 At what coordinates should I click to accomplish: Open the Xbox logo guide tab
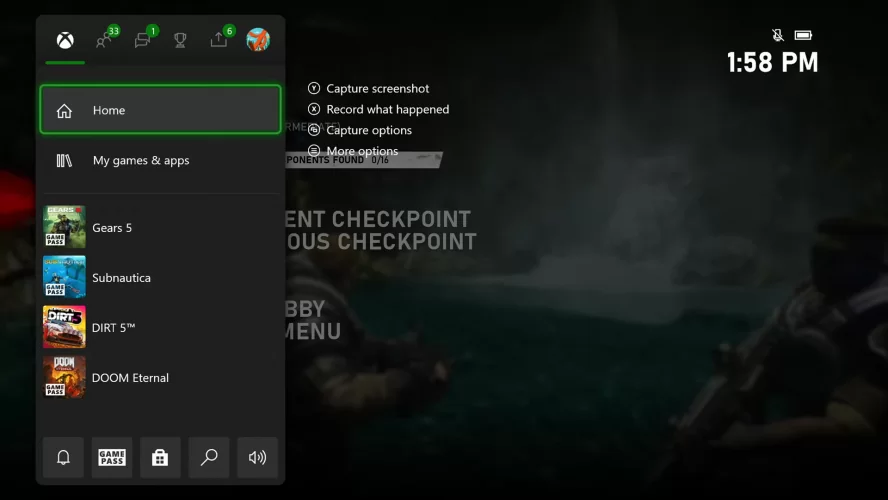(65, 40)
